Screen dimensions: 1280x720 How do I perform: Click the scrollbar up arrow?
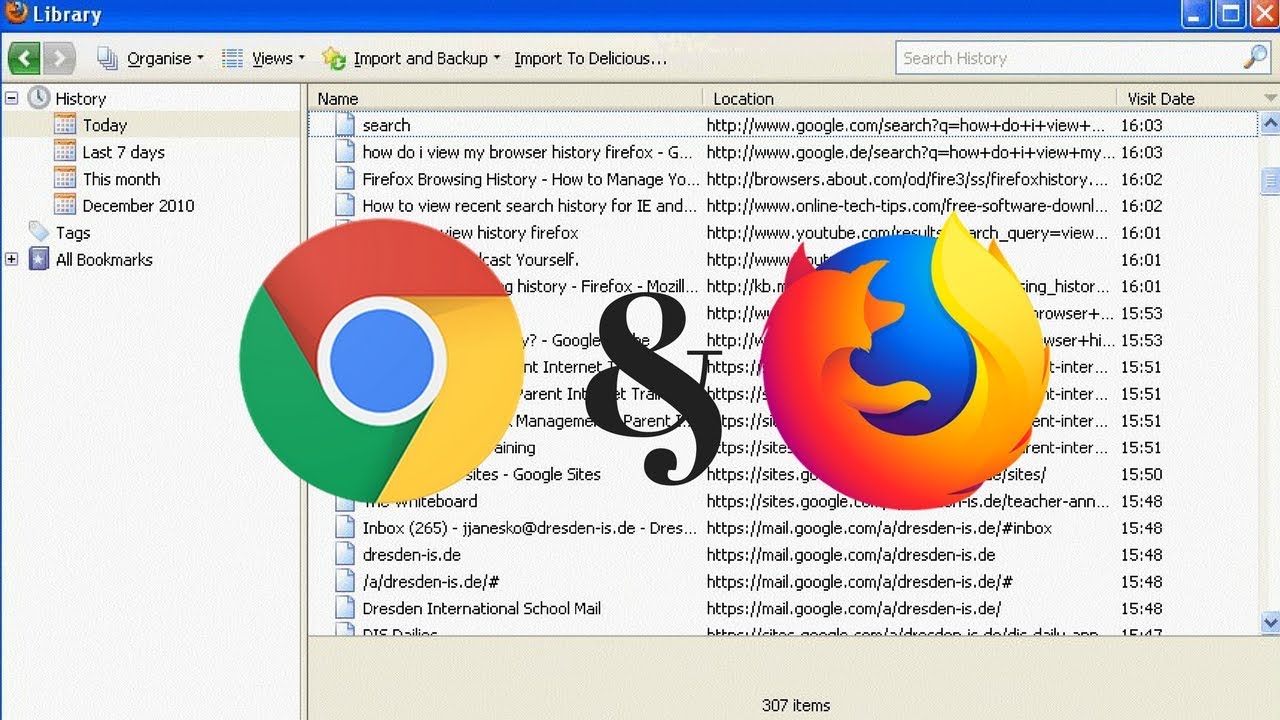(1270, 124)
